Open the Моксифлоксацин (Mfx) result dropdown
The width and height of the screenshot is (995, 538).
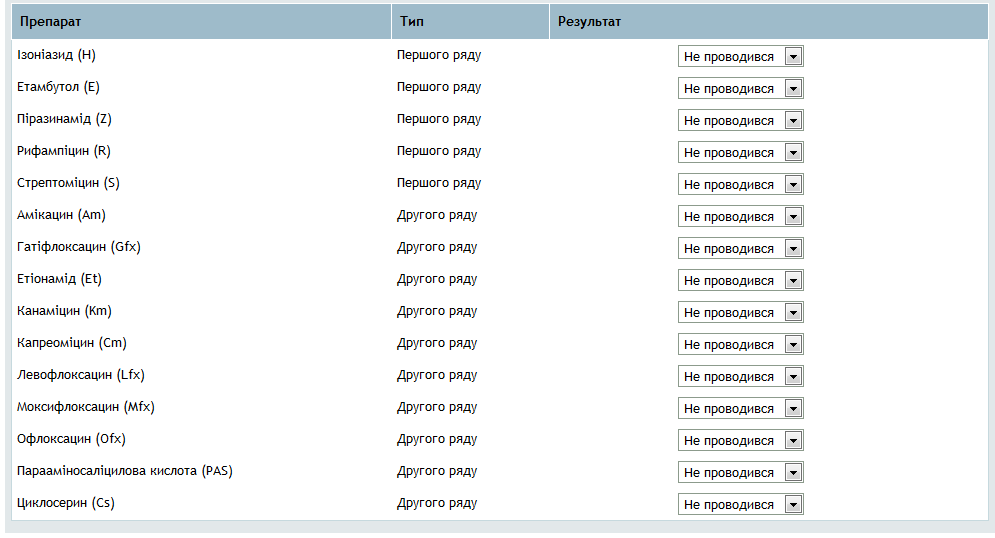pos(741,409)
